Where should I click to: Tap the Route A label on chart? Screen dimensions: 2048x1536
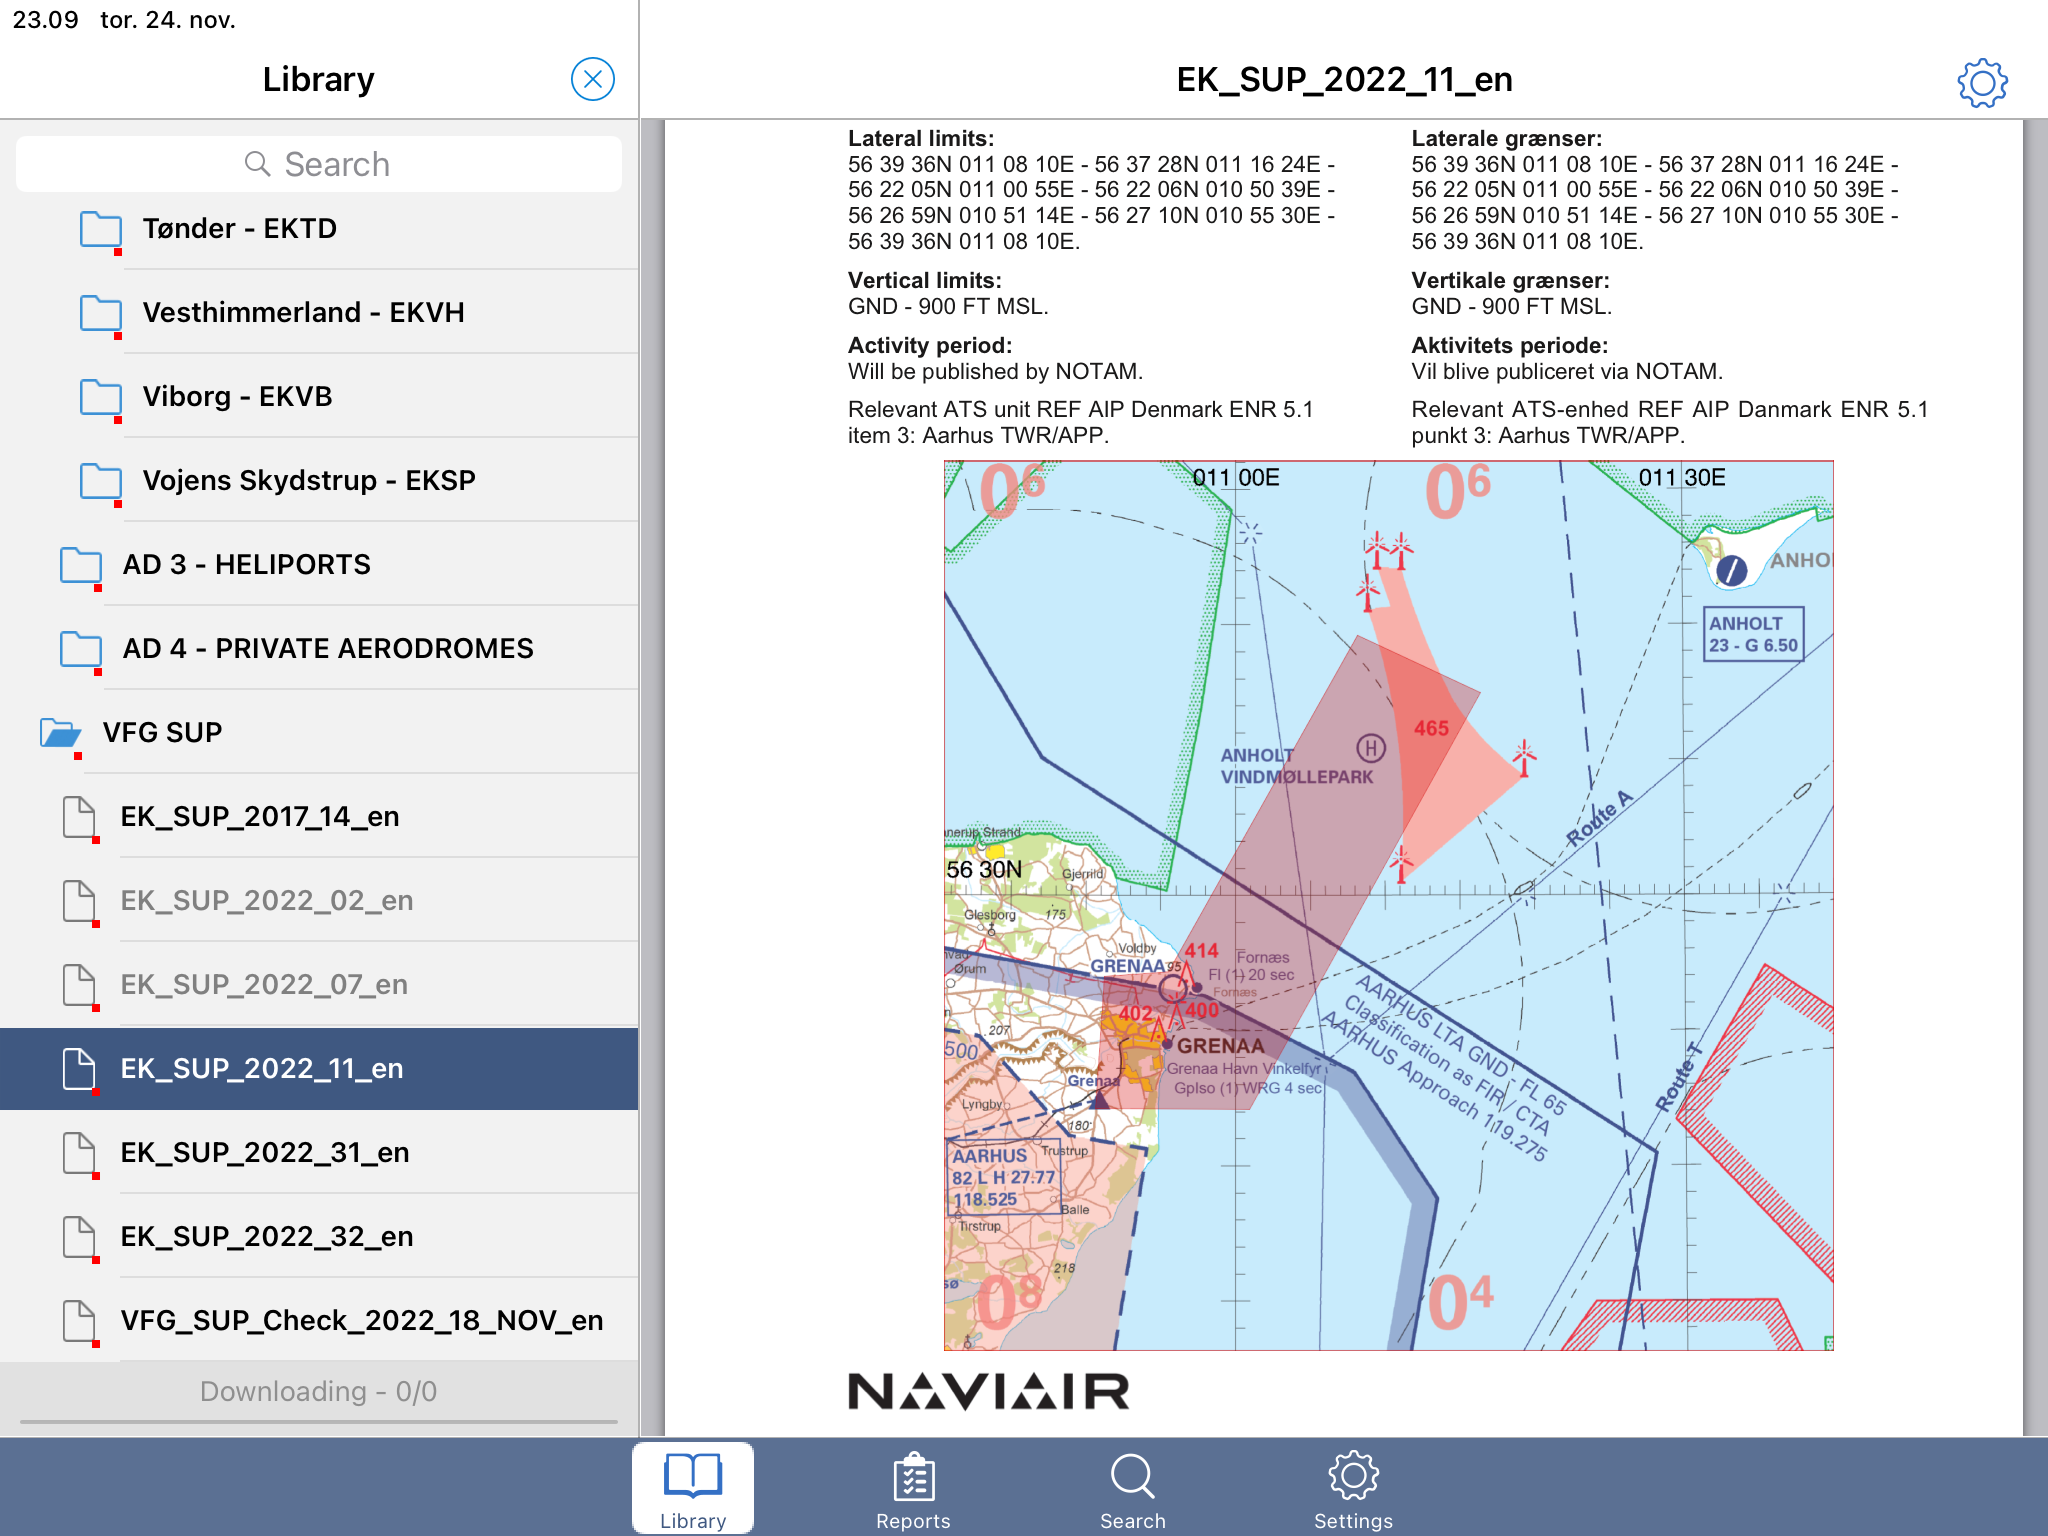(x=1599, y=818)
